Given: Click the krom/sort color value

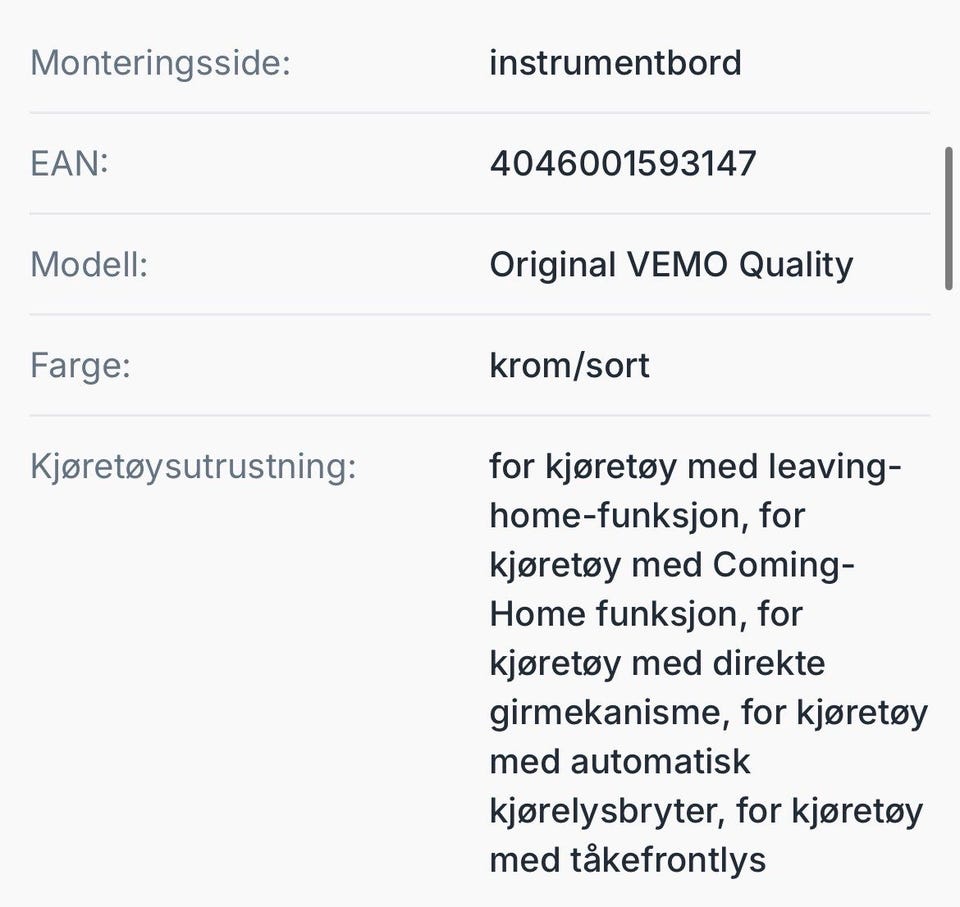Looking at the screenshot, I should tap(569, 366).
